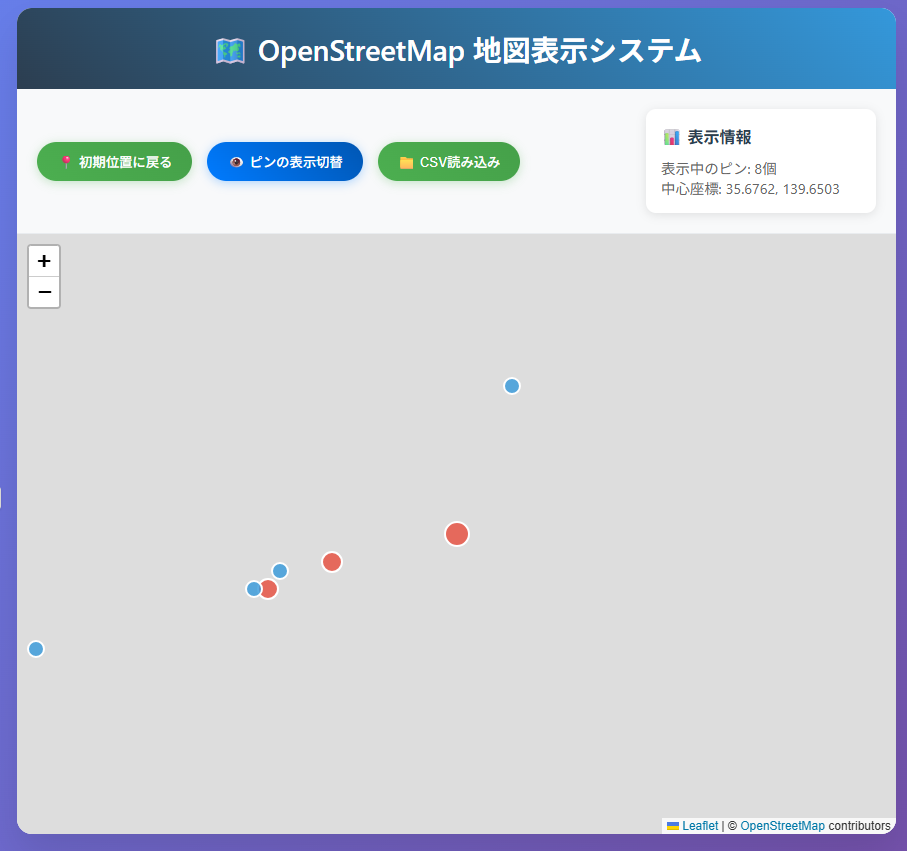Select the red pin left of the largest red pin
The width and height of the screenshot is (907, 851).
coord(332,562)
